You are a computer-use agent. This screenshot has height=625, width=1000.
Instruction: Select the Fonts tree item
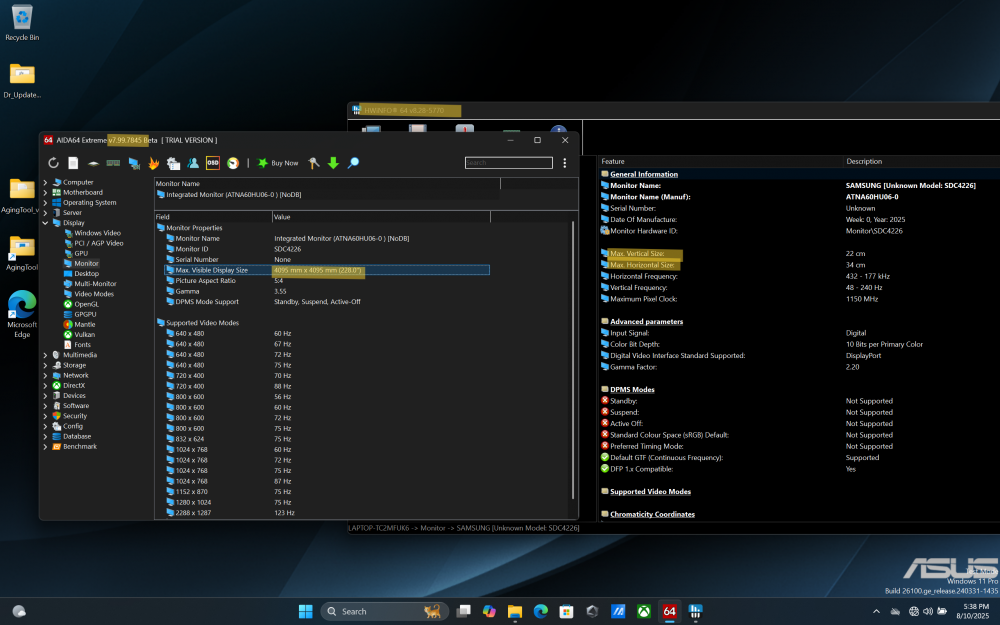(x=82, y=345)
